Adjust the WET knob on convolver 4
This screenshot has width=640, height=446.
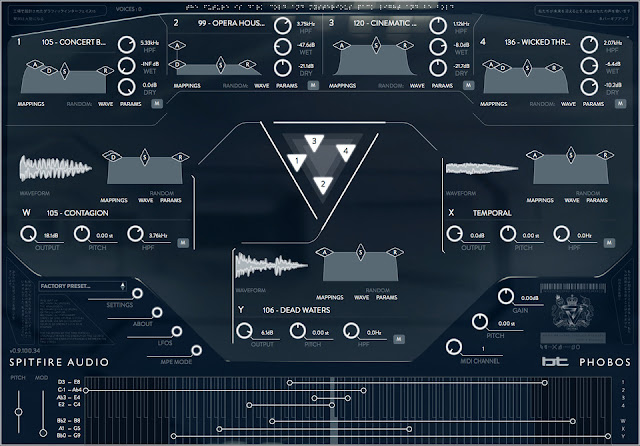tap(589, 66)
